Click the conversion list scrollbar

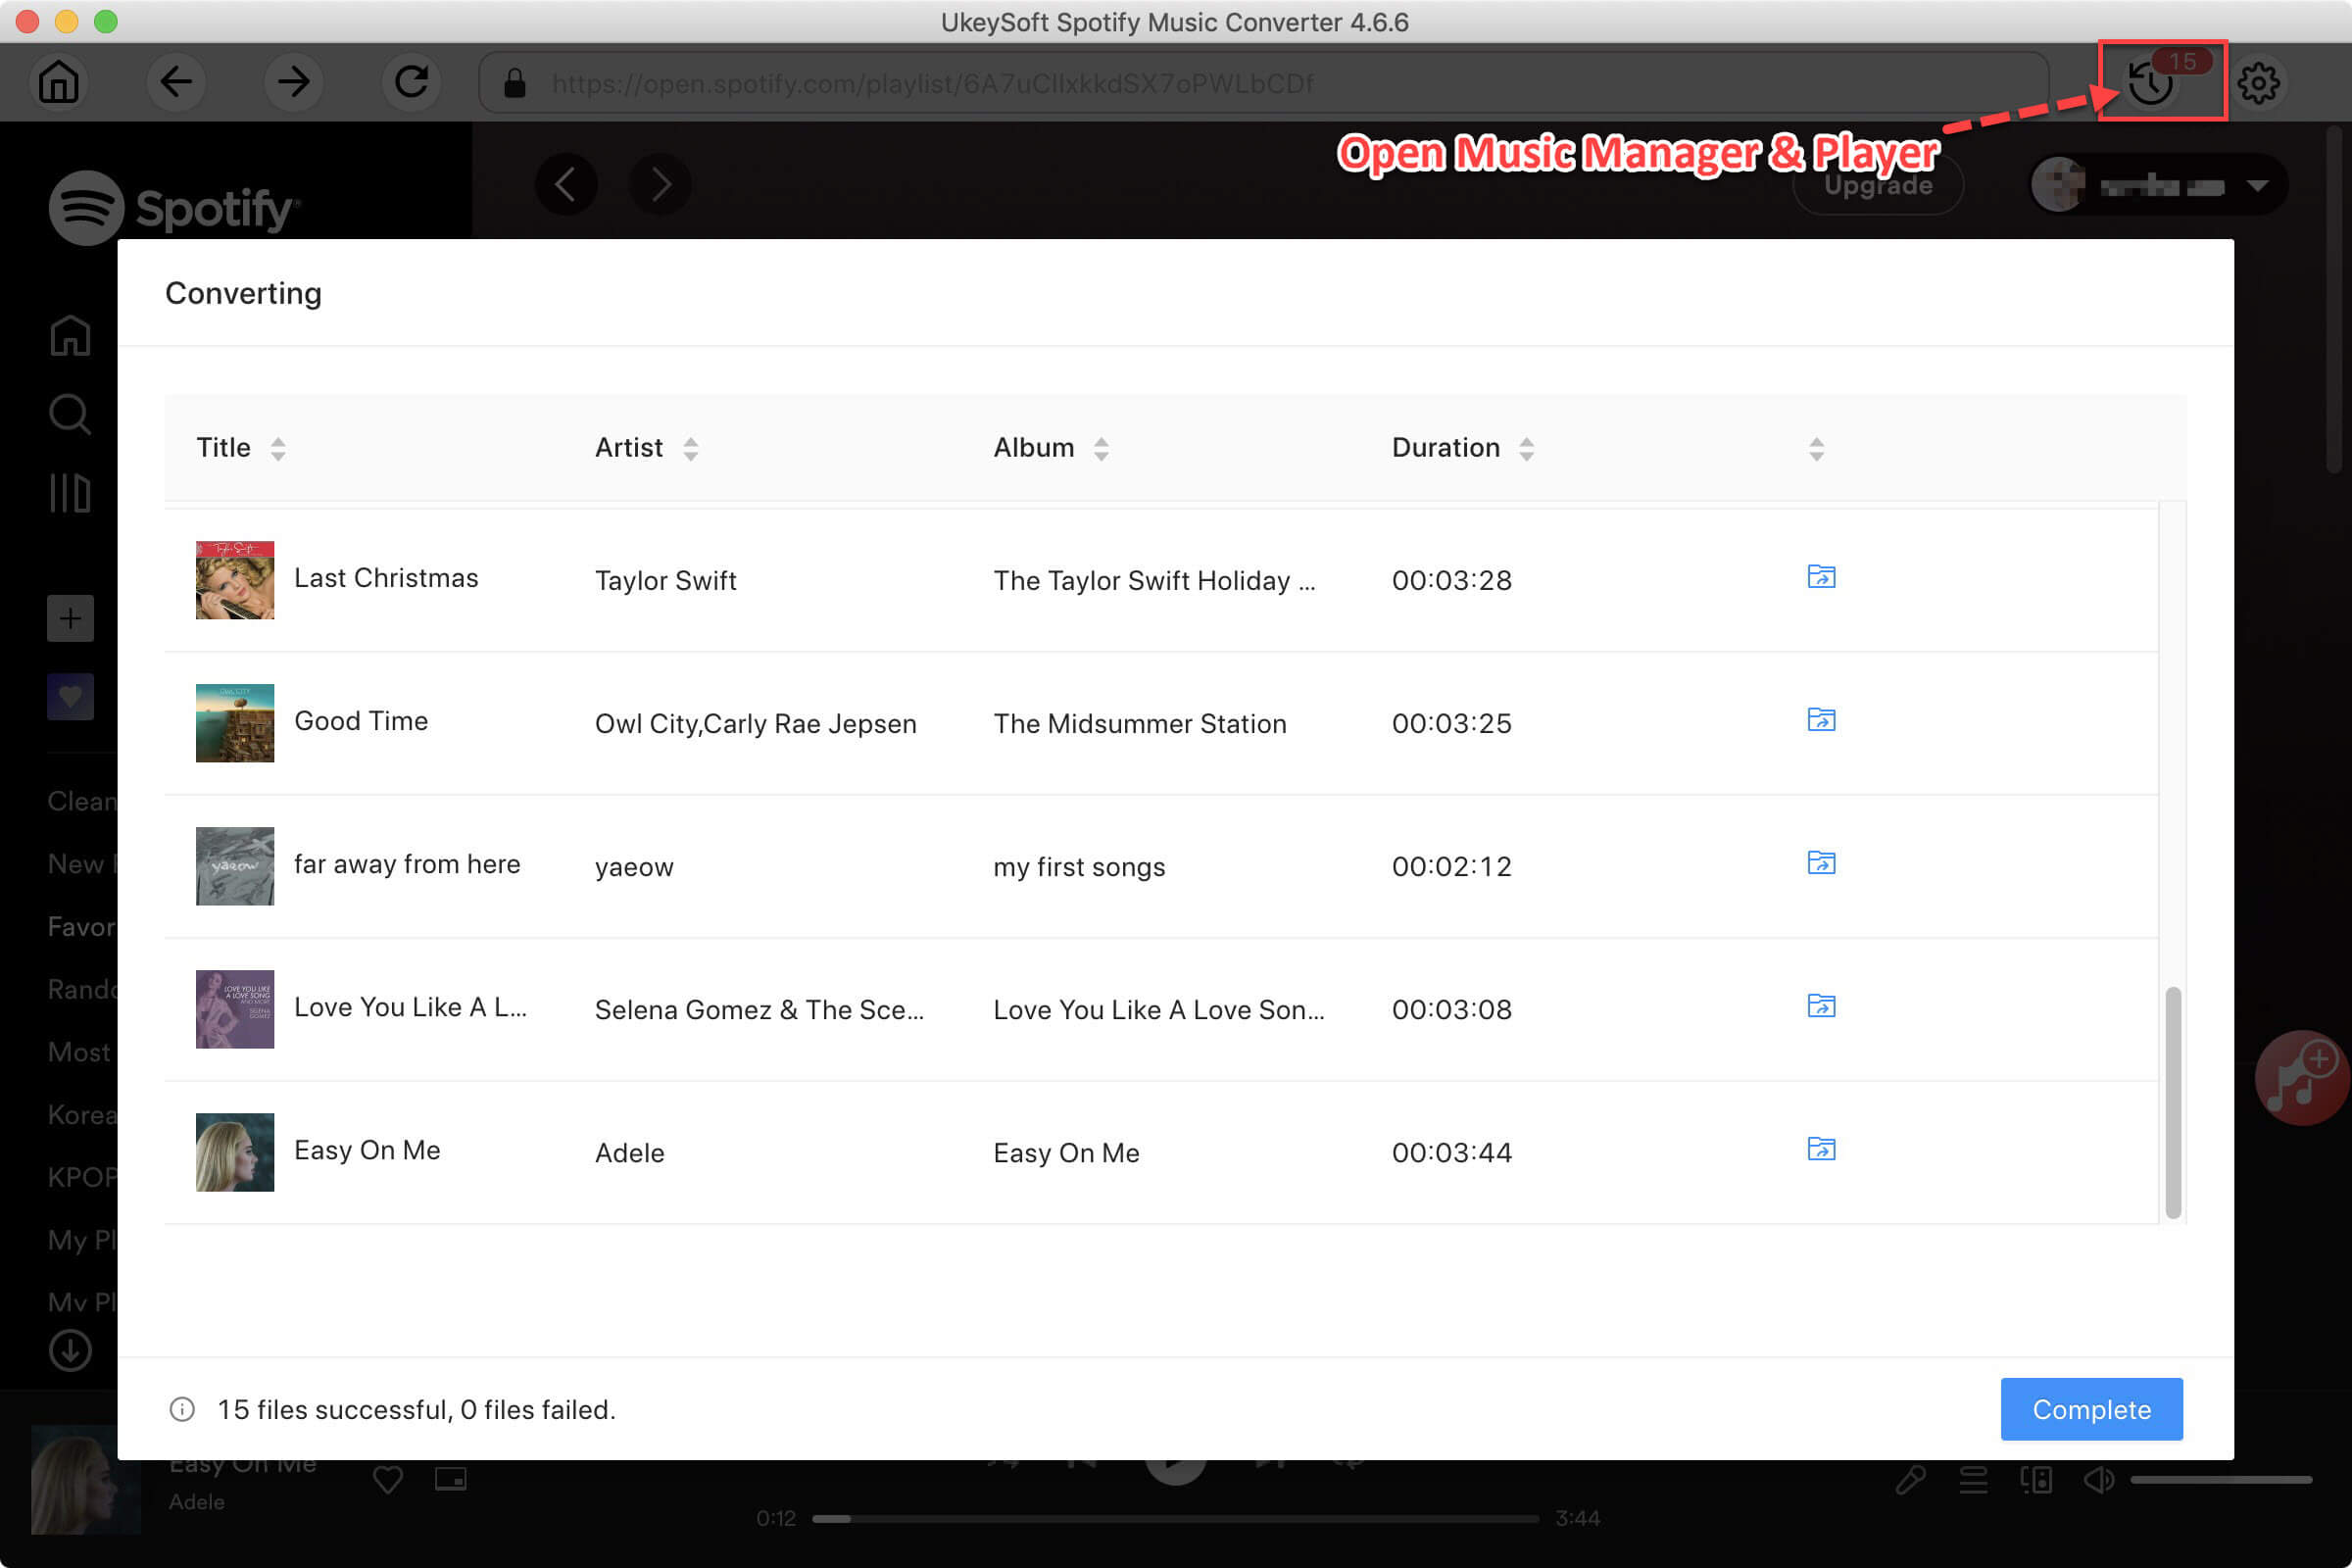[x=2173, y=1102]
